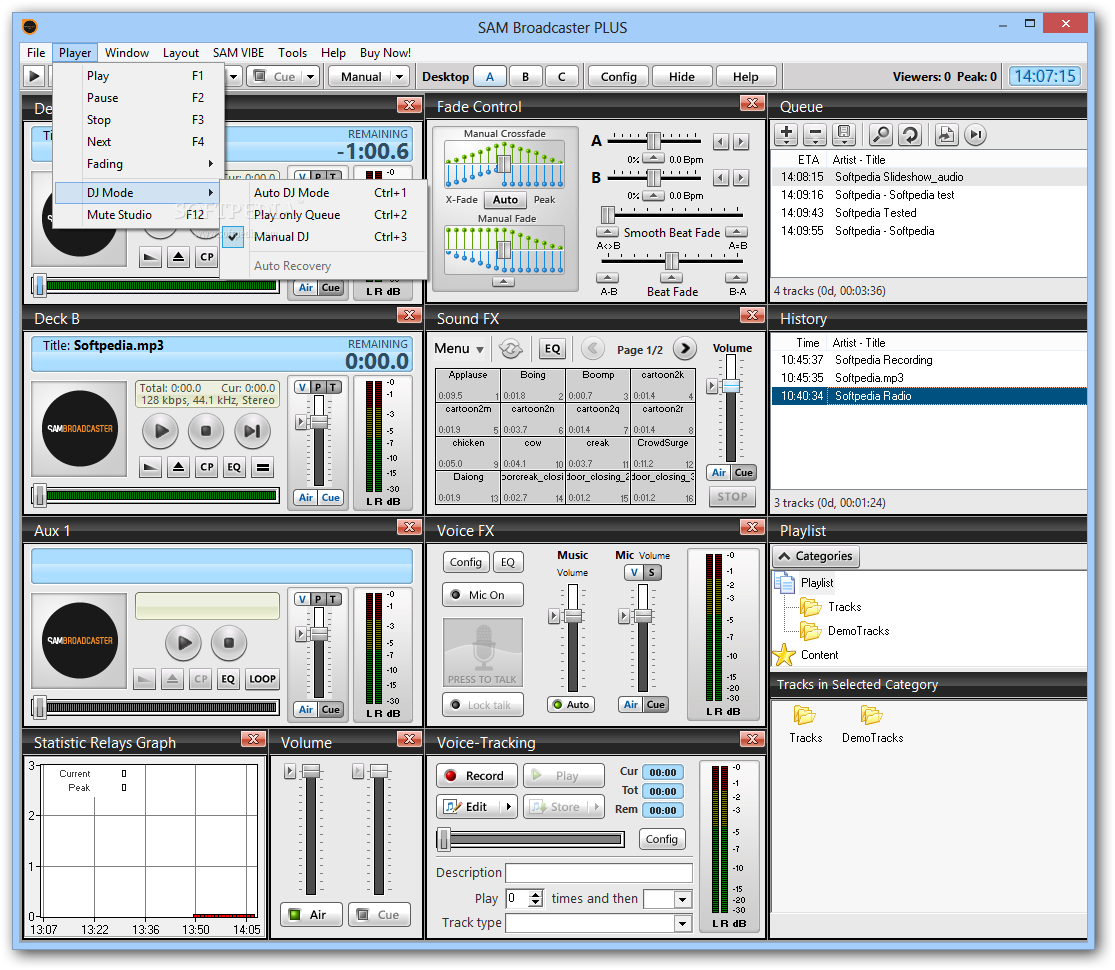This screenshot has width=1115, height=970.
Task: Toggle the Aux 1 LOOP button
Action: click(x=262, y=679)
